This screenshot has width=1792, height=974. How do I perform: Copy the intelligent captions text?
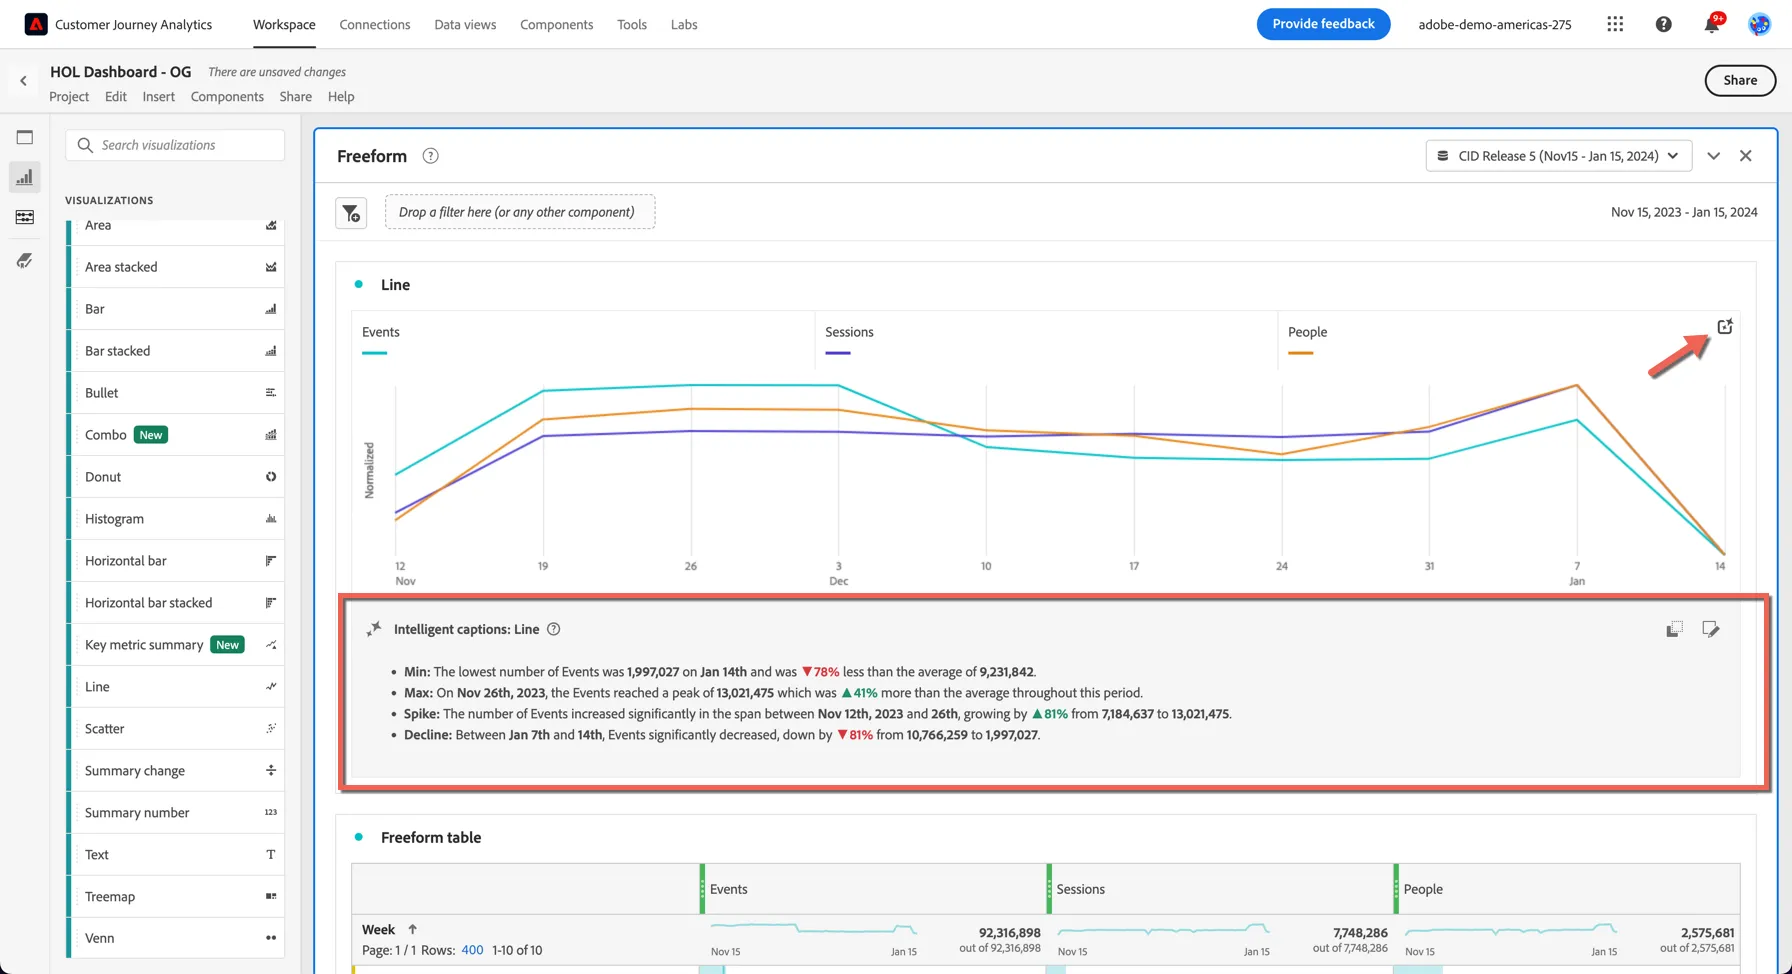tap(1674, 629)
